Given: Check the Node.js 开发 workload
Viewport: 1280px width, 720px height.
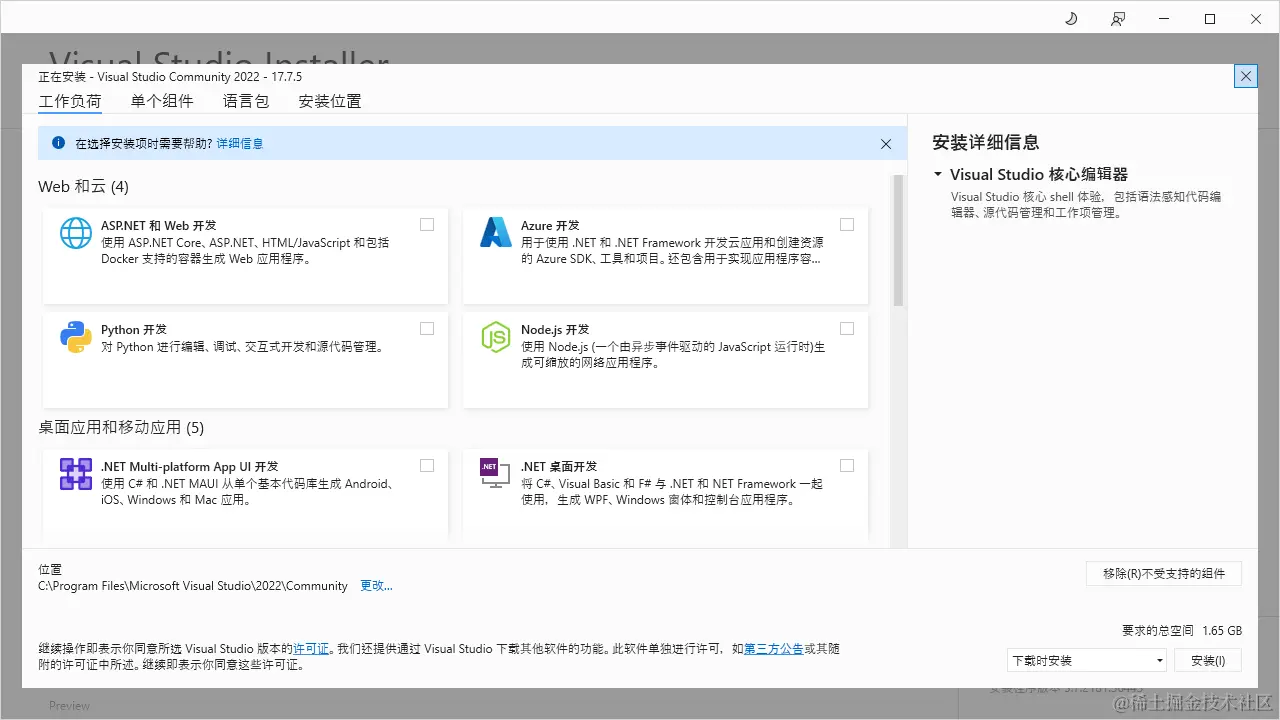Looking at the screenshot, I should (x=847, y=329).
